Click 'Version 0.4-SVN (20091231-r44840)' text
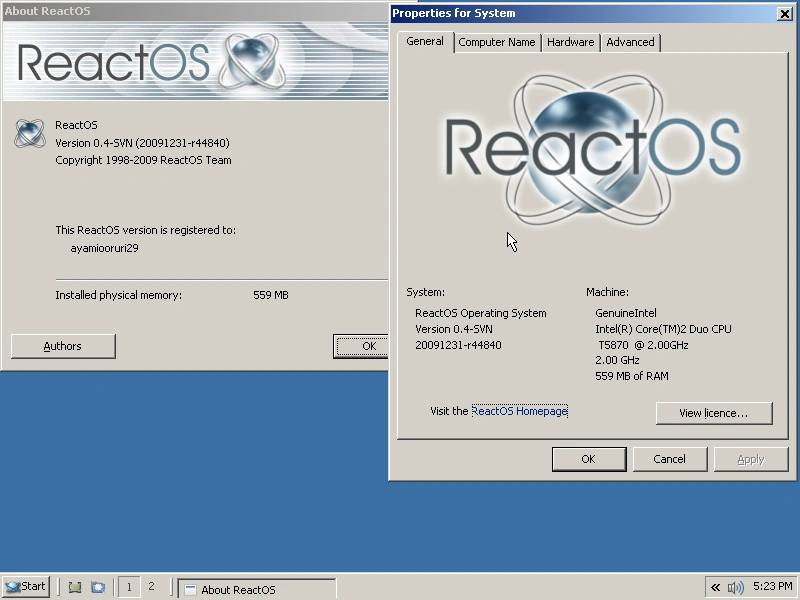The image size is (800, 600). (142, 143)
